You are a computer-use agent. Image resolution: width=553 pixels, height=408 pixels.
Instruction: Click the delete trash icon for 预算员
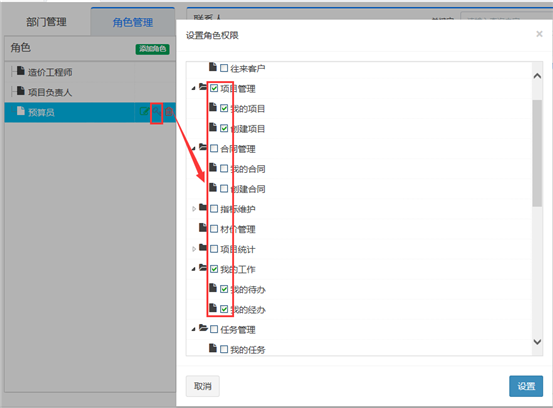(x=169, y=112)
